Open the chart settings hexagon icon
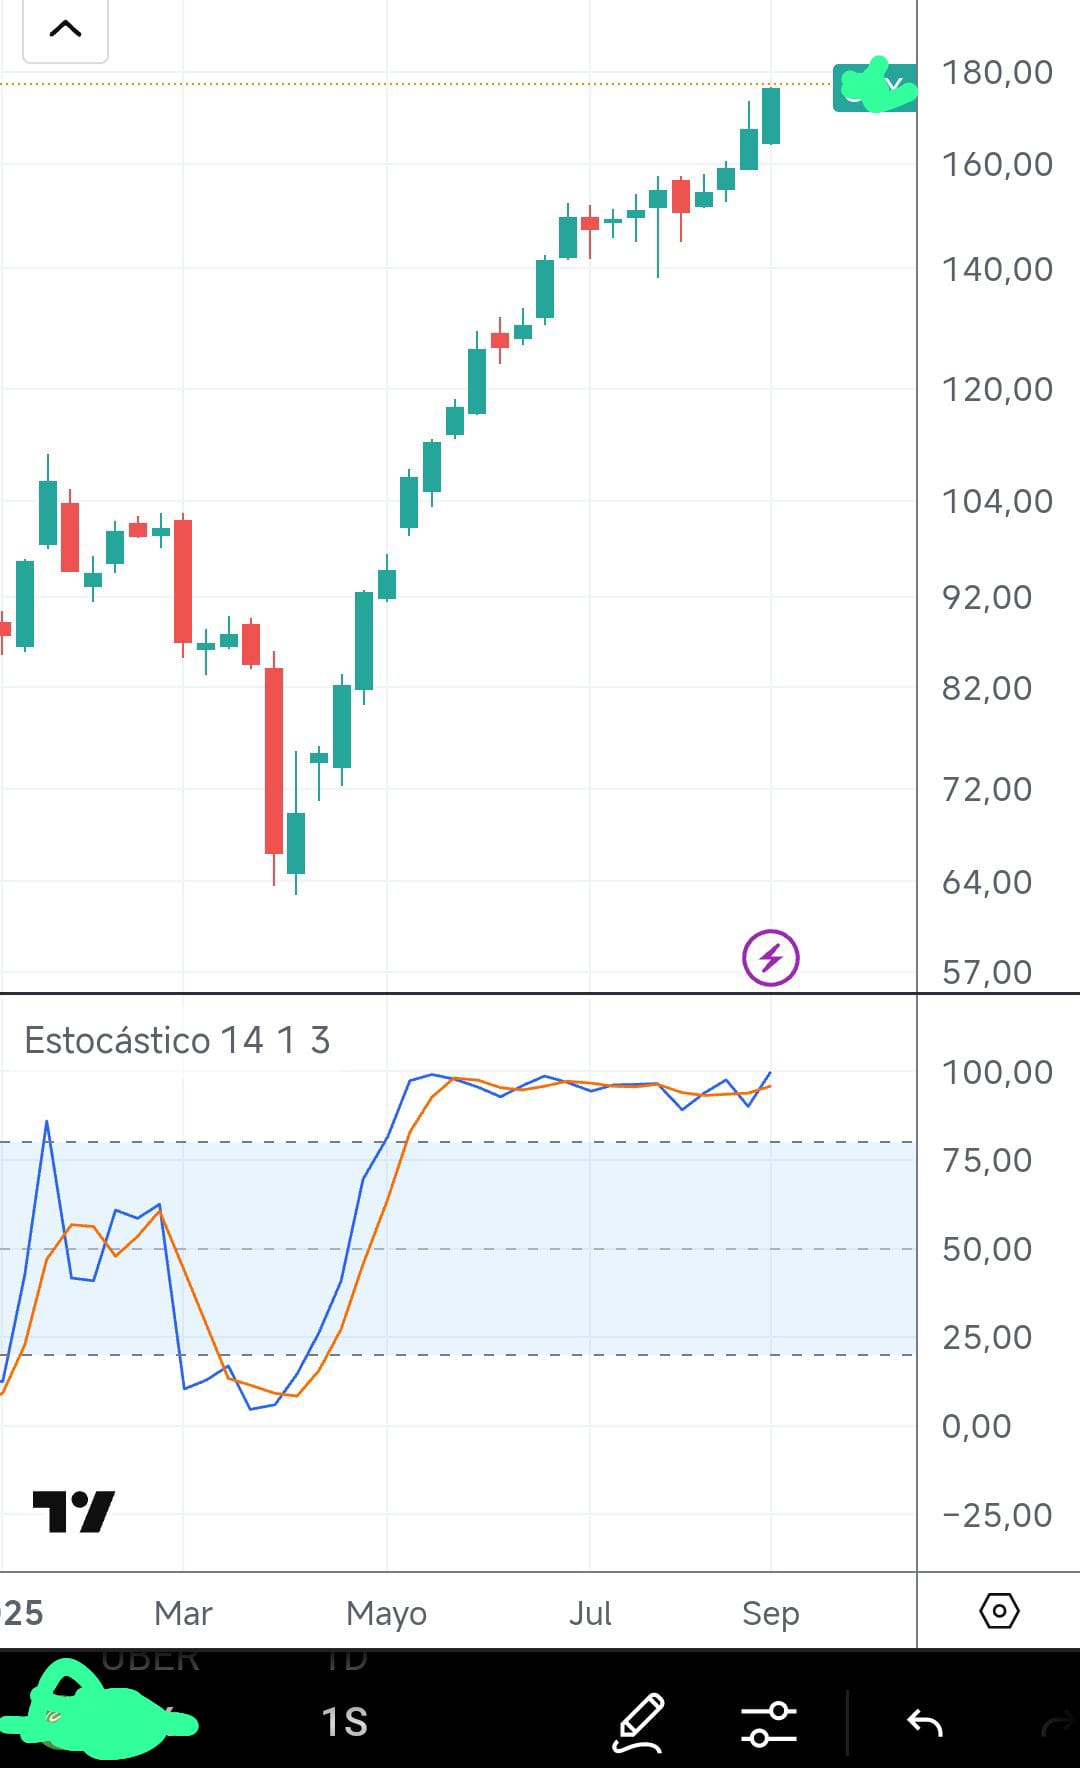 (999, 1611)
